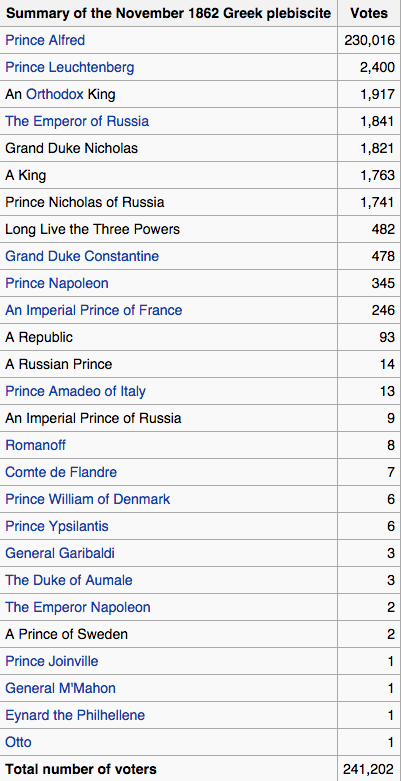Follow the Romanoff link
This screenshot has width=401, height=781.
35,445
